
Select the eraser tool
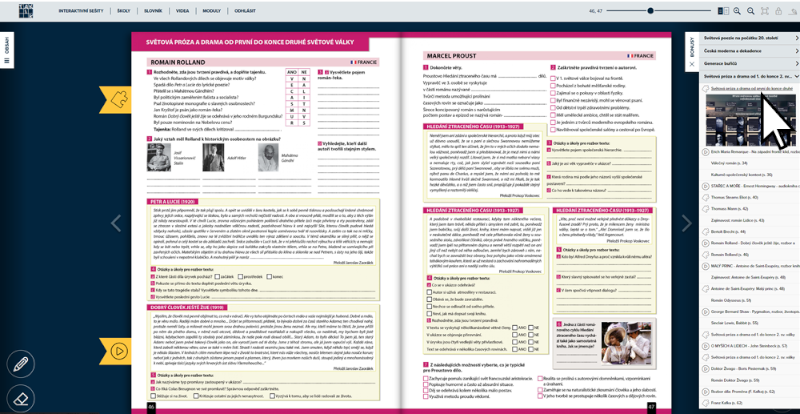pos(20,398)
